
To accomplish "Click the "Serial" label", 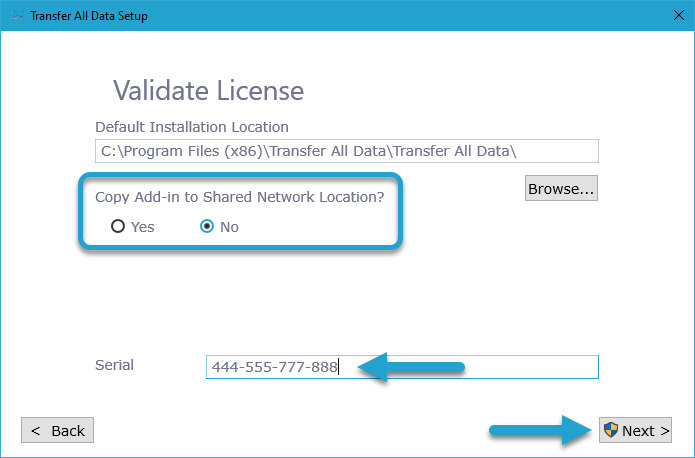I will point(114,365).
